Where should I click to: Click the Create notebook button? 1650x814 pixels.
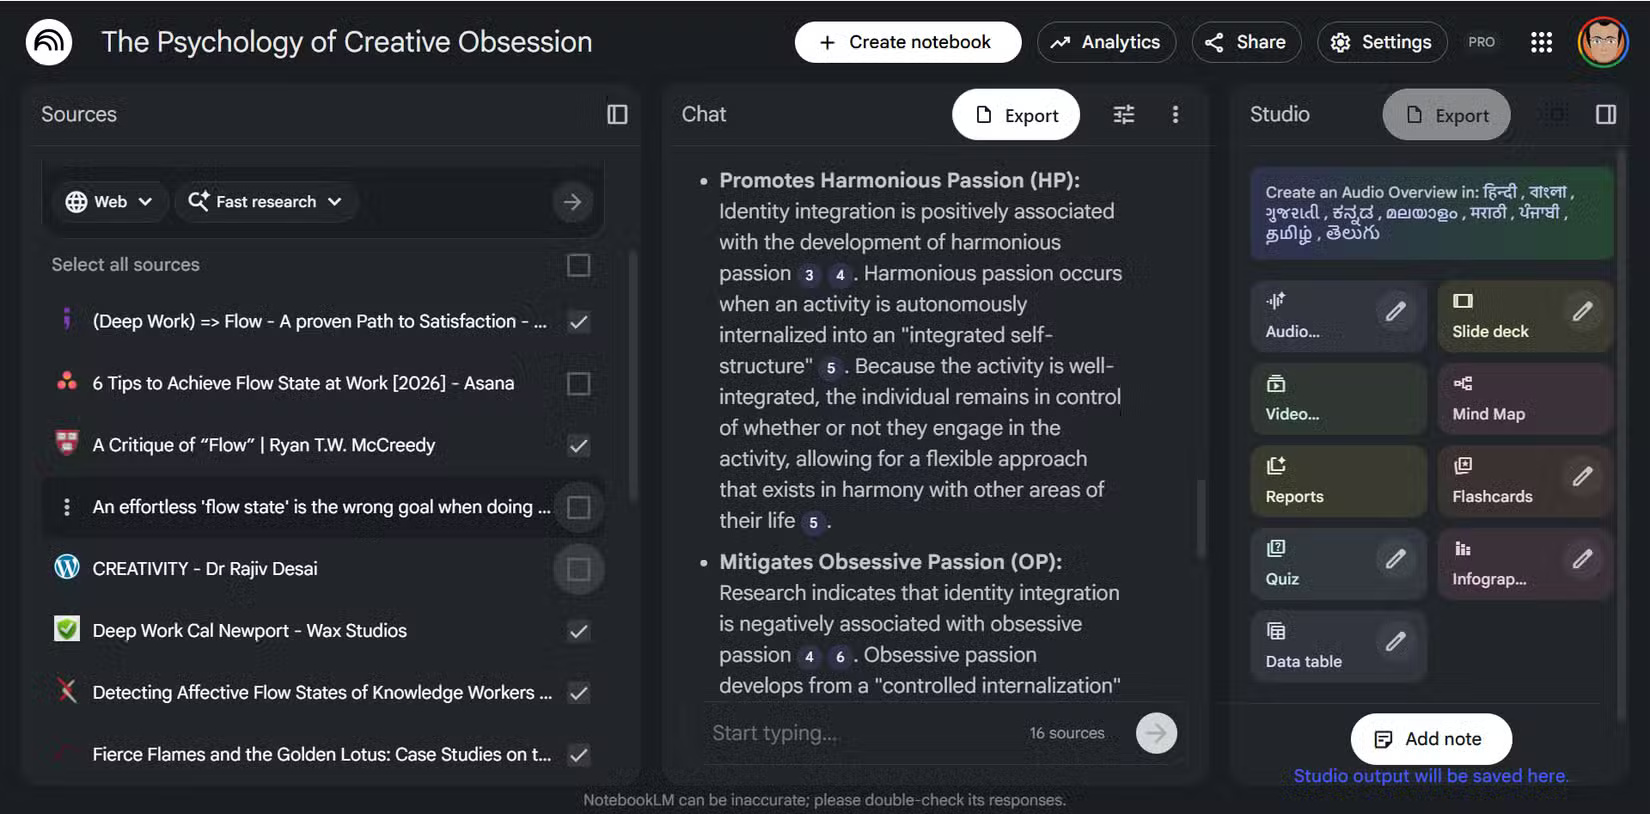pyautogui.click(x=907, y=42)
